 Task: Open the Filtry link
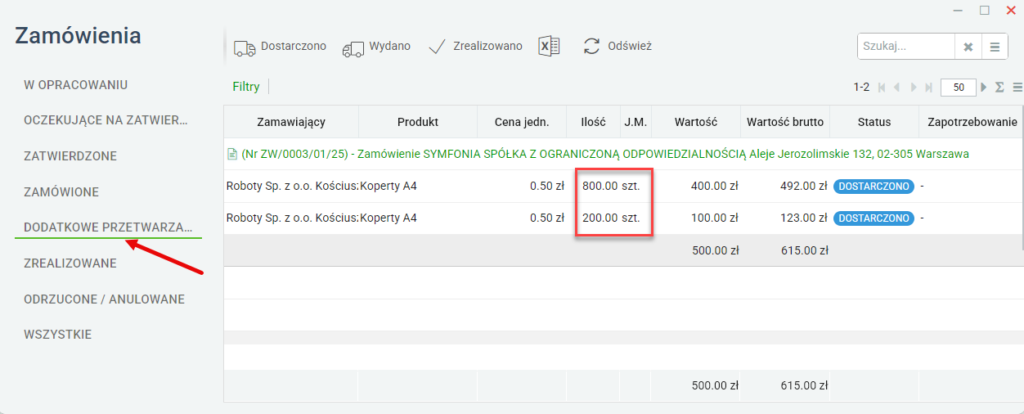[246, 86]
